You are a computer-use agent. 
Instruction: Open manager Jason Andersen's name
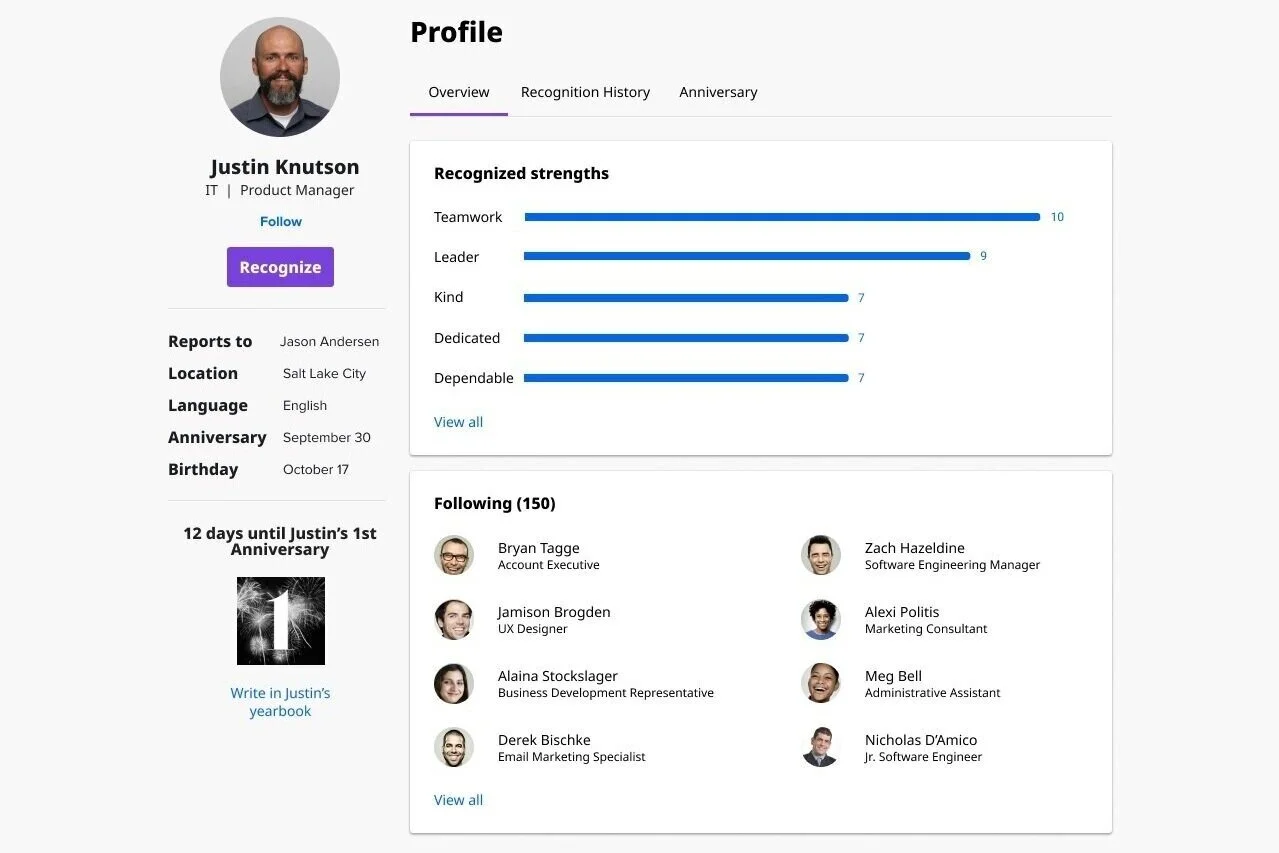pos(329,341)
